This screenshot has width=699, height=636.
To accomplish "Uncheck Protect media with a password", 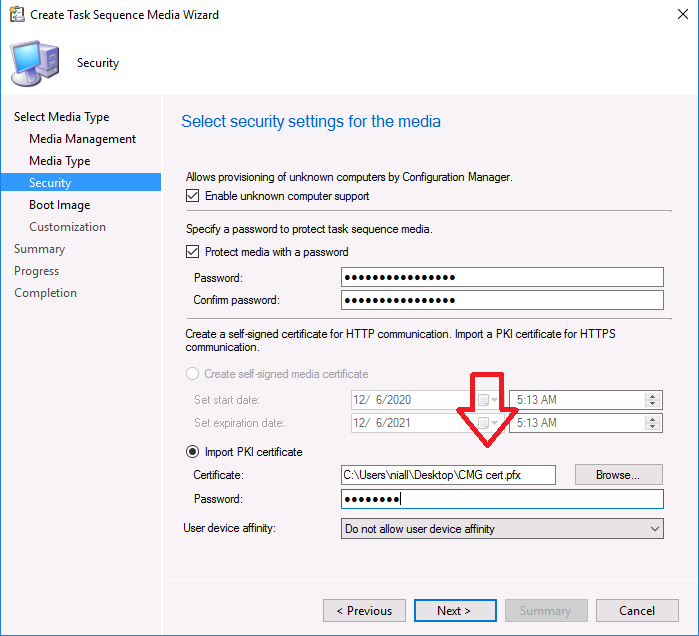I will click(192, 252).
